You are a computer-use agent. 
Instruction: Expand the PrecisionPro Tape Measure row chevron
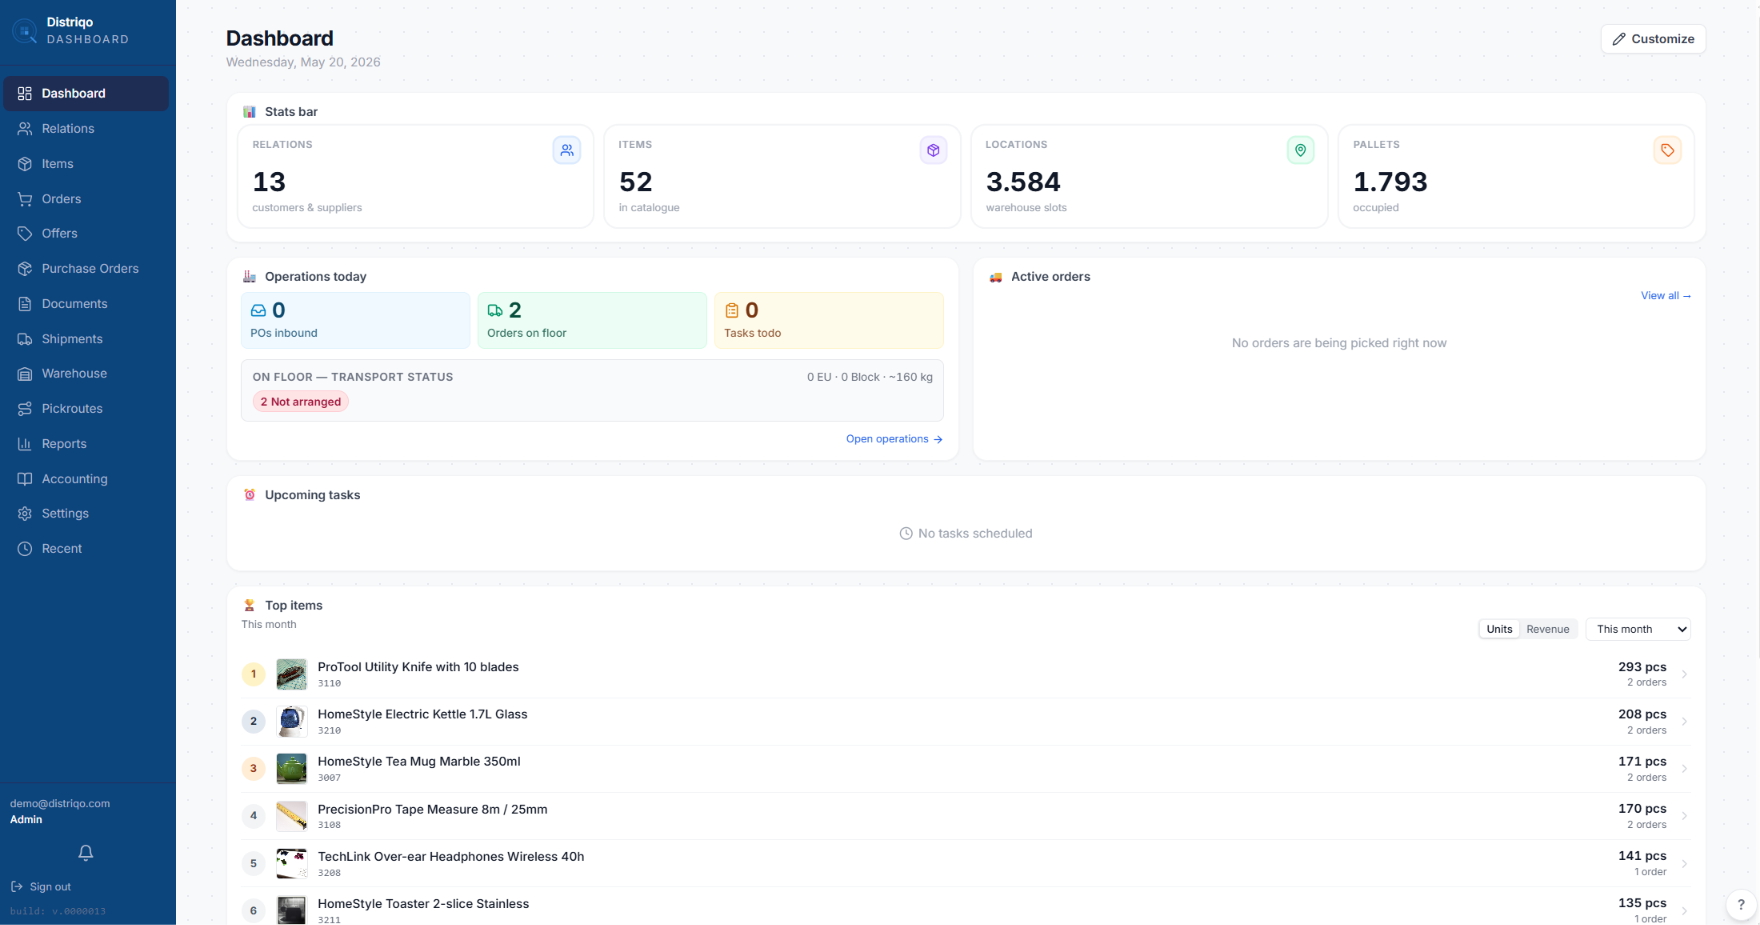(x=1685, y=816)
